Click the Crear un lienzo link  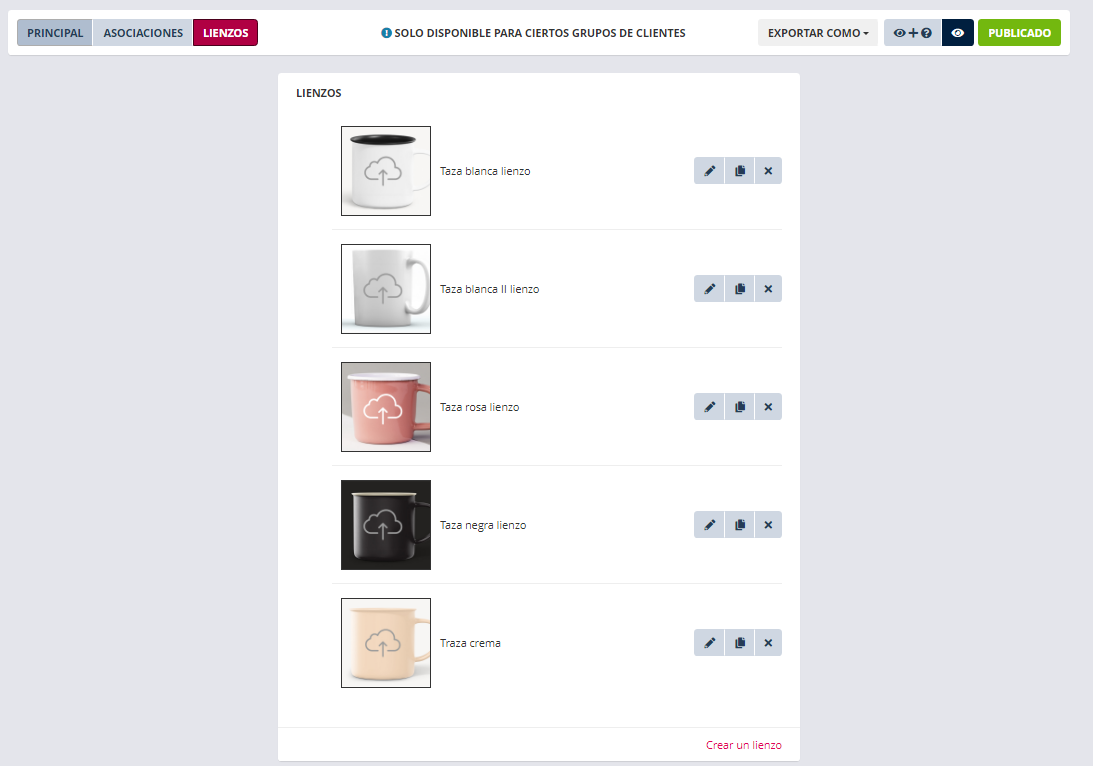pos(743,745)
